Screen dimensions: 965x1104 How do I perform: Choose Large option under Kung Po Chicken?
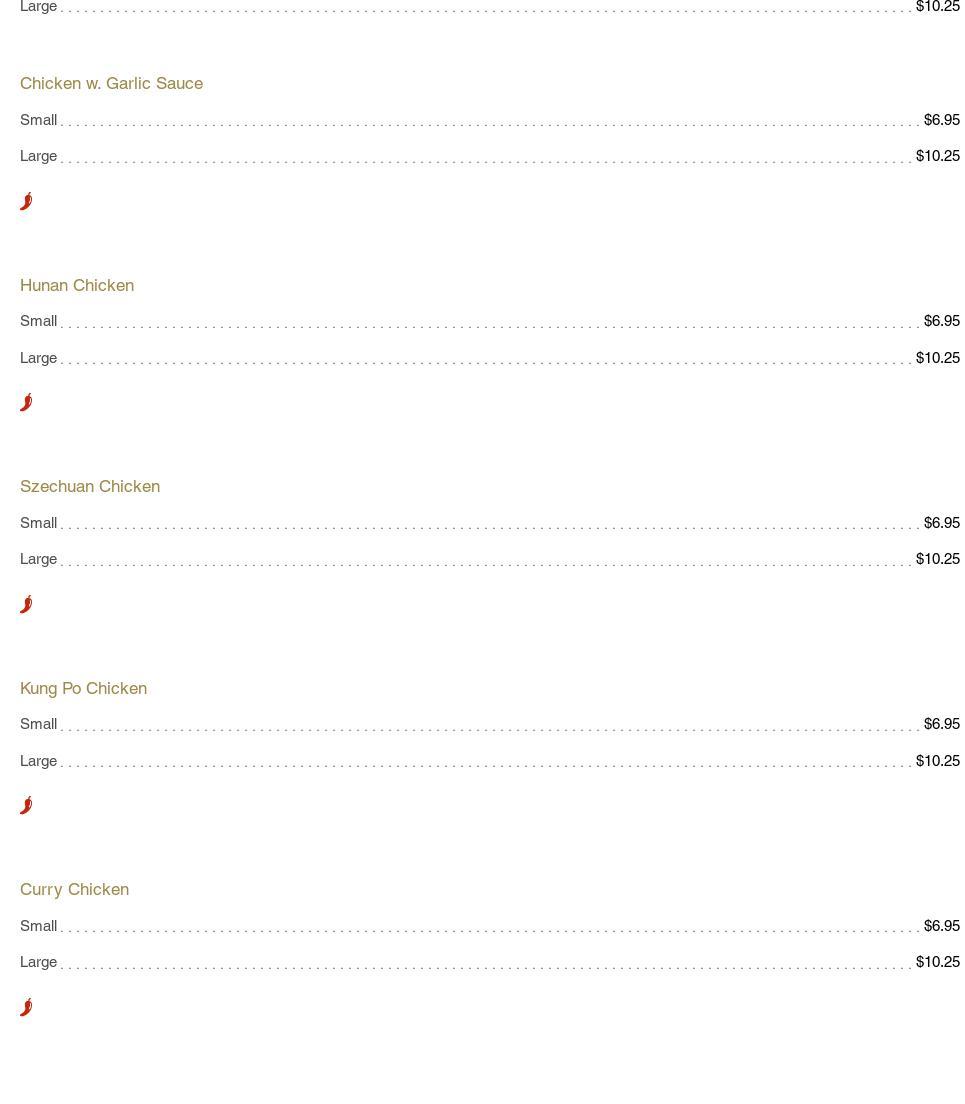pyautogui.click(x=38, y=761)
